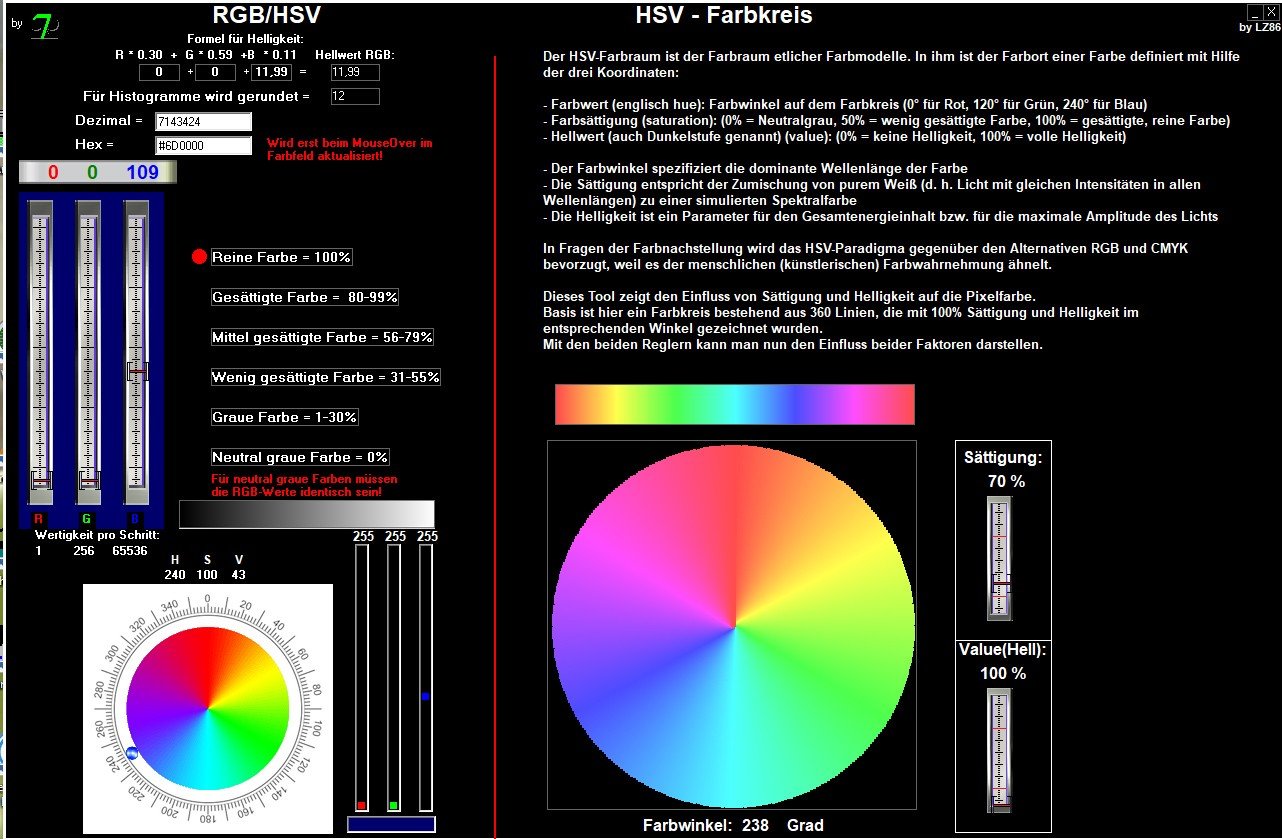The height and width of the screenshot is (839, 1282).
Task: Click the red marker in first 255 bar
Action: pos(362,805)
